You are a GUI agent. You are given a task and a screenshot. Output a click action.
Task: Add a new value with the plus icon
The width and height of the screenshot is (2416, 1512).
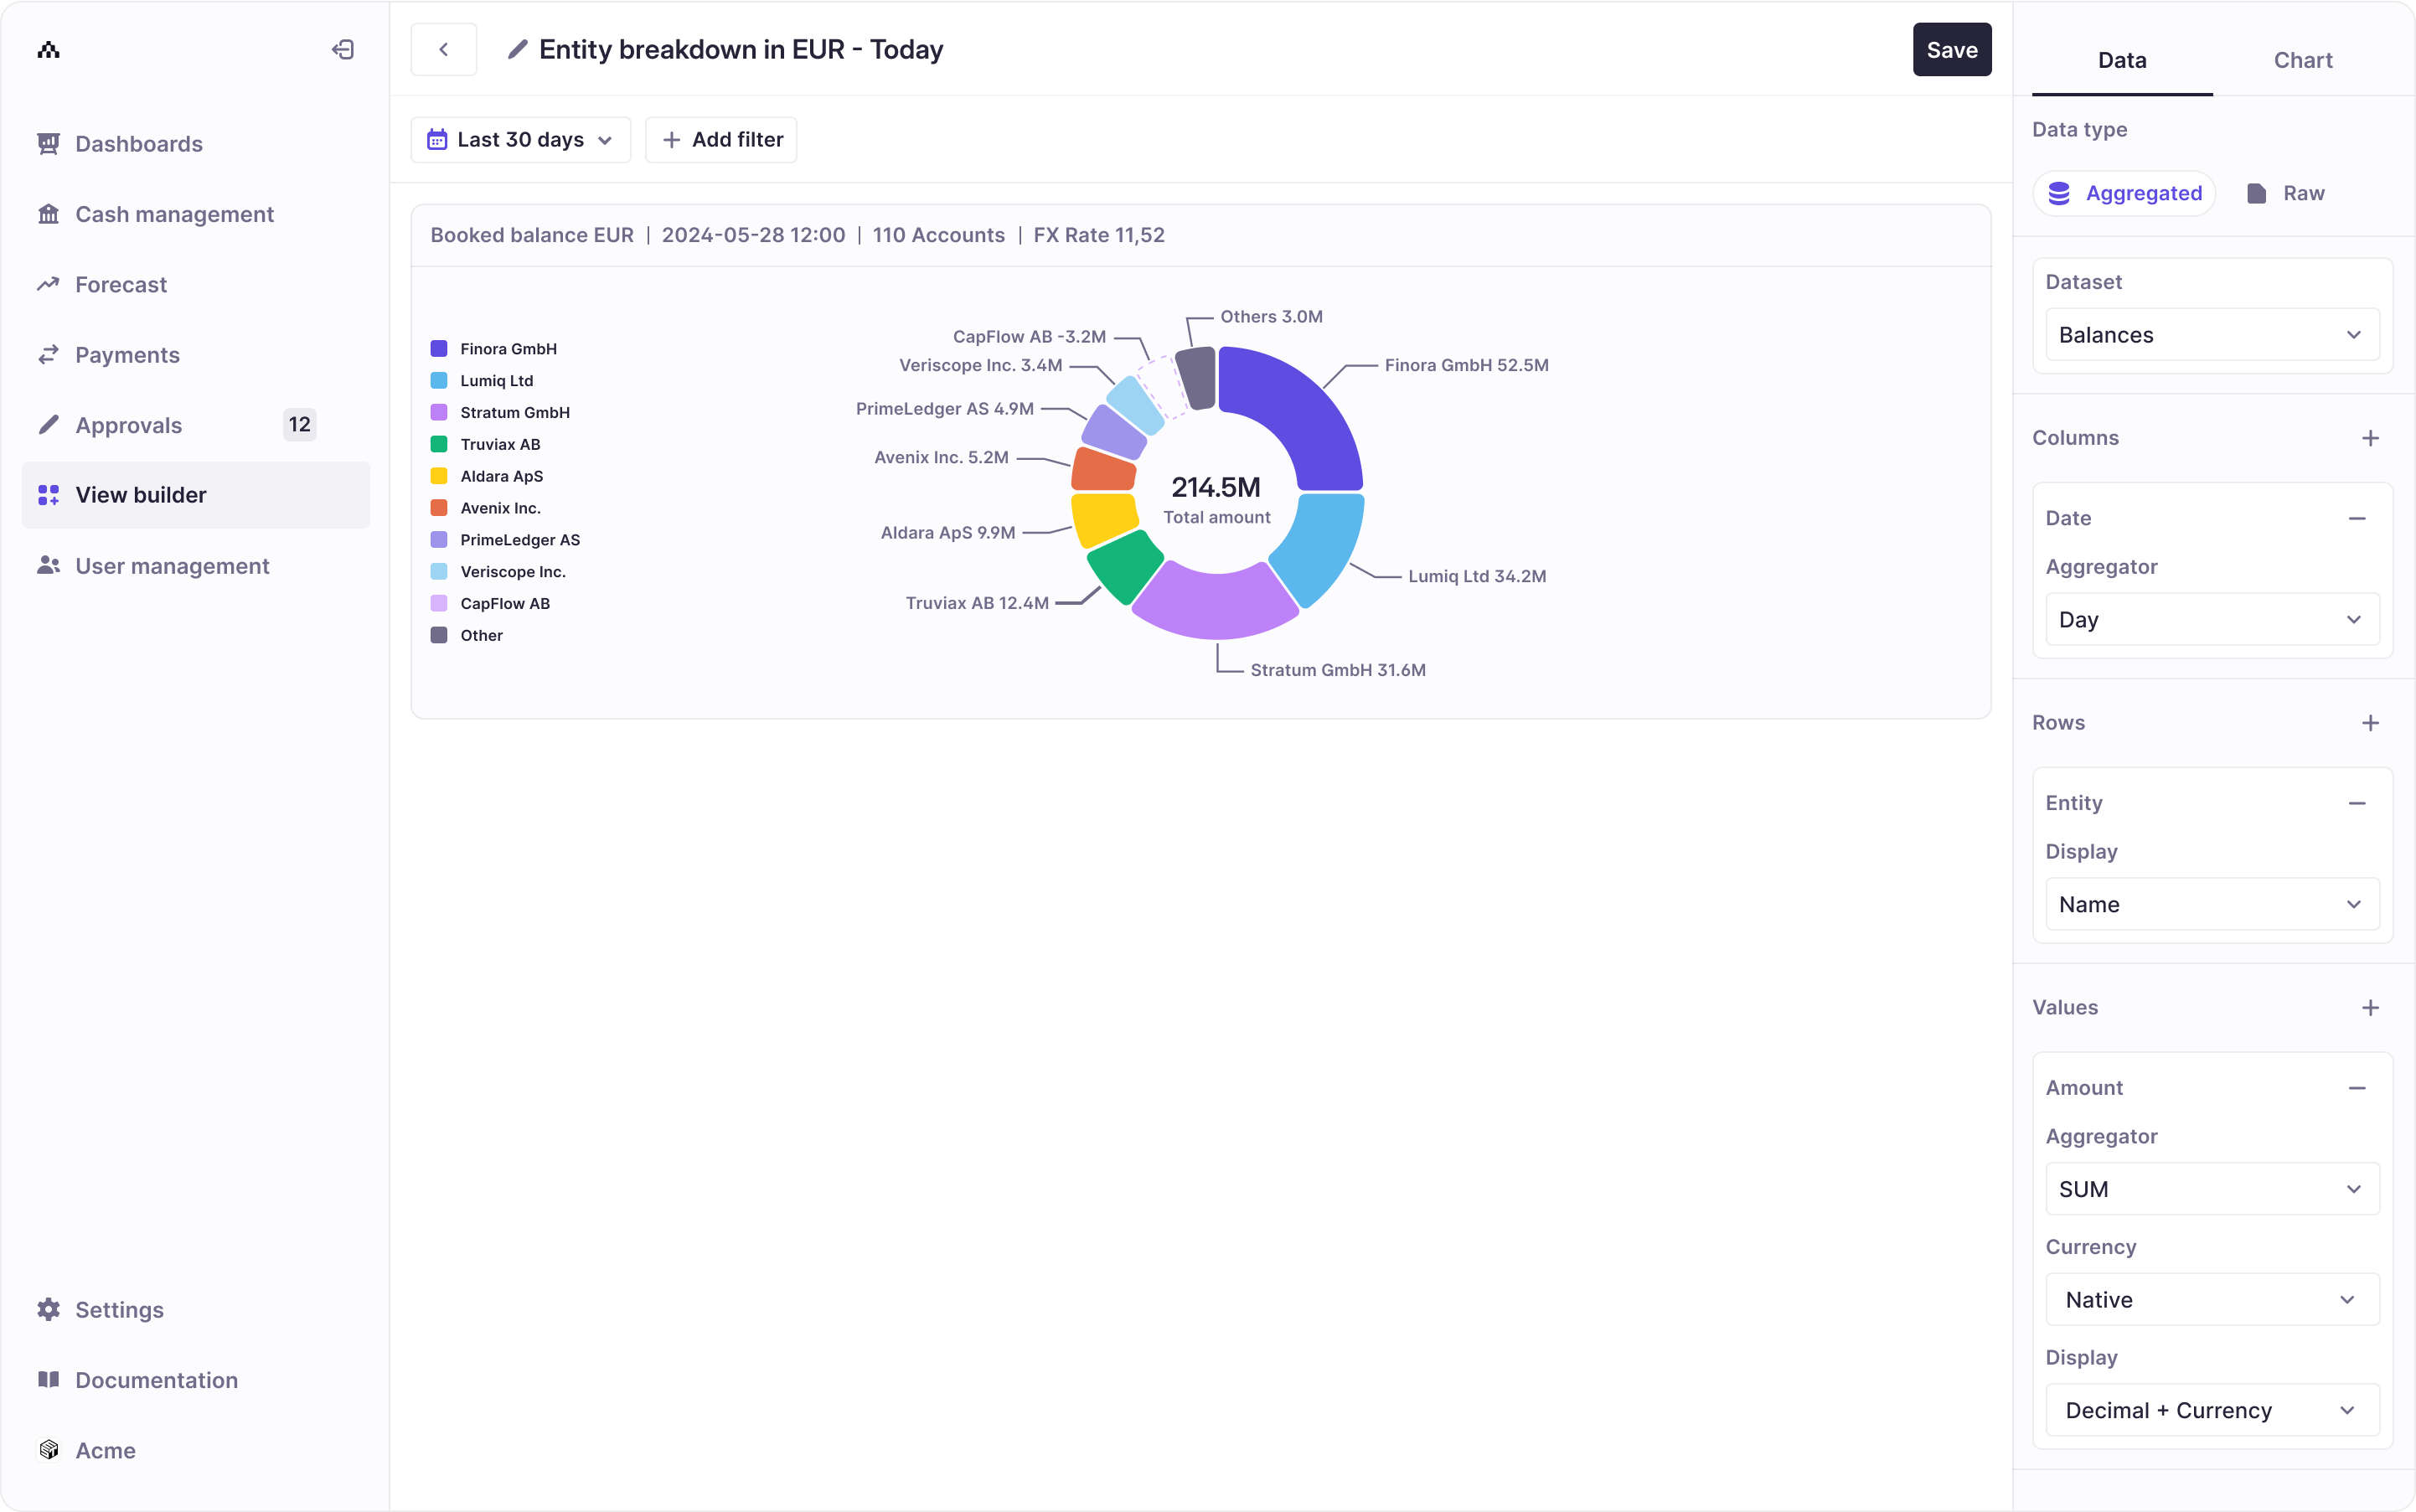(x=2370, y=1008)
